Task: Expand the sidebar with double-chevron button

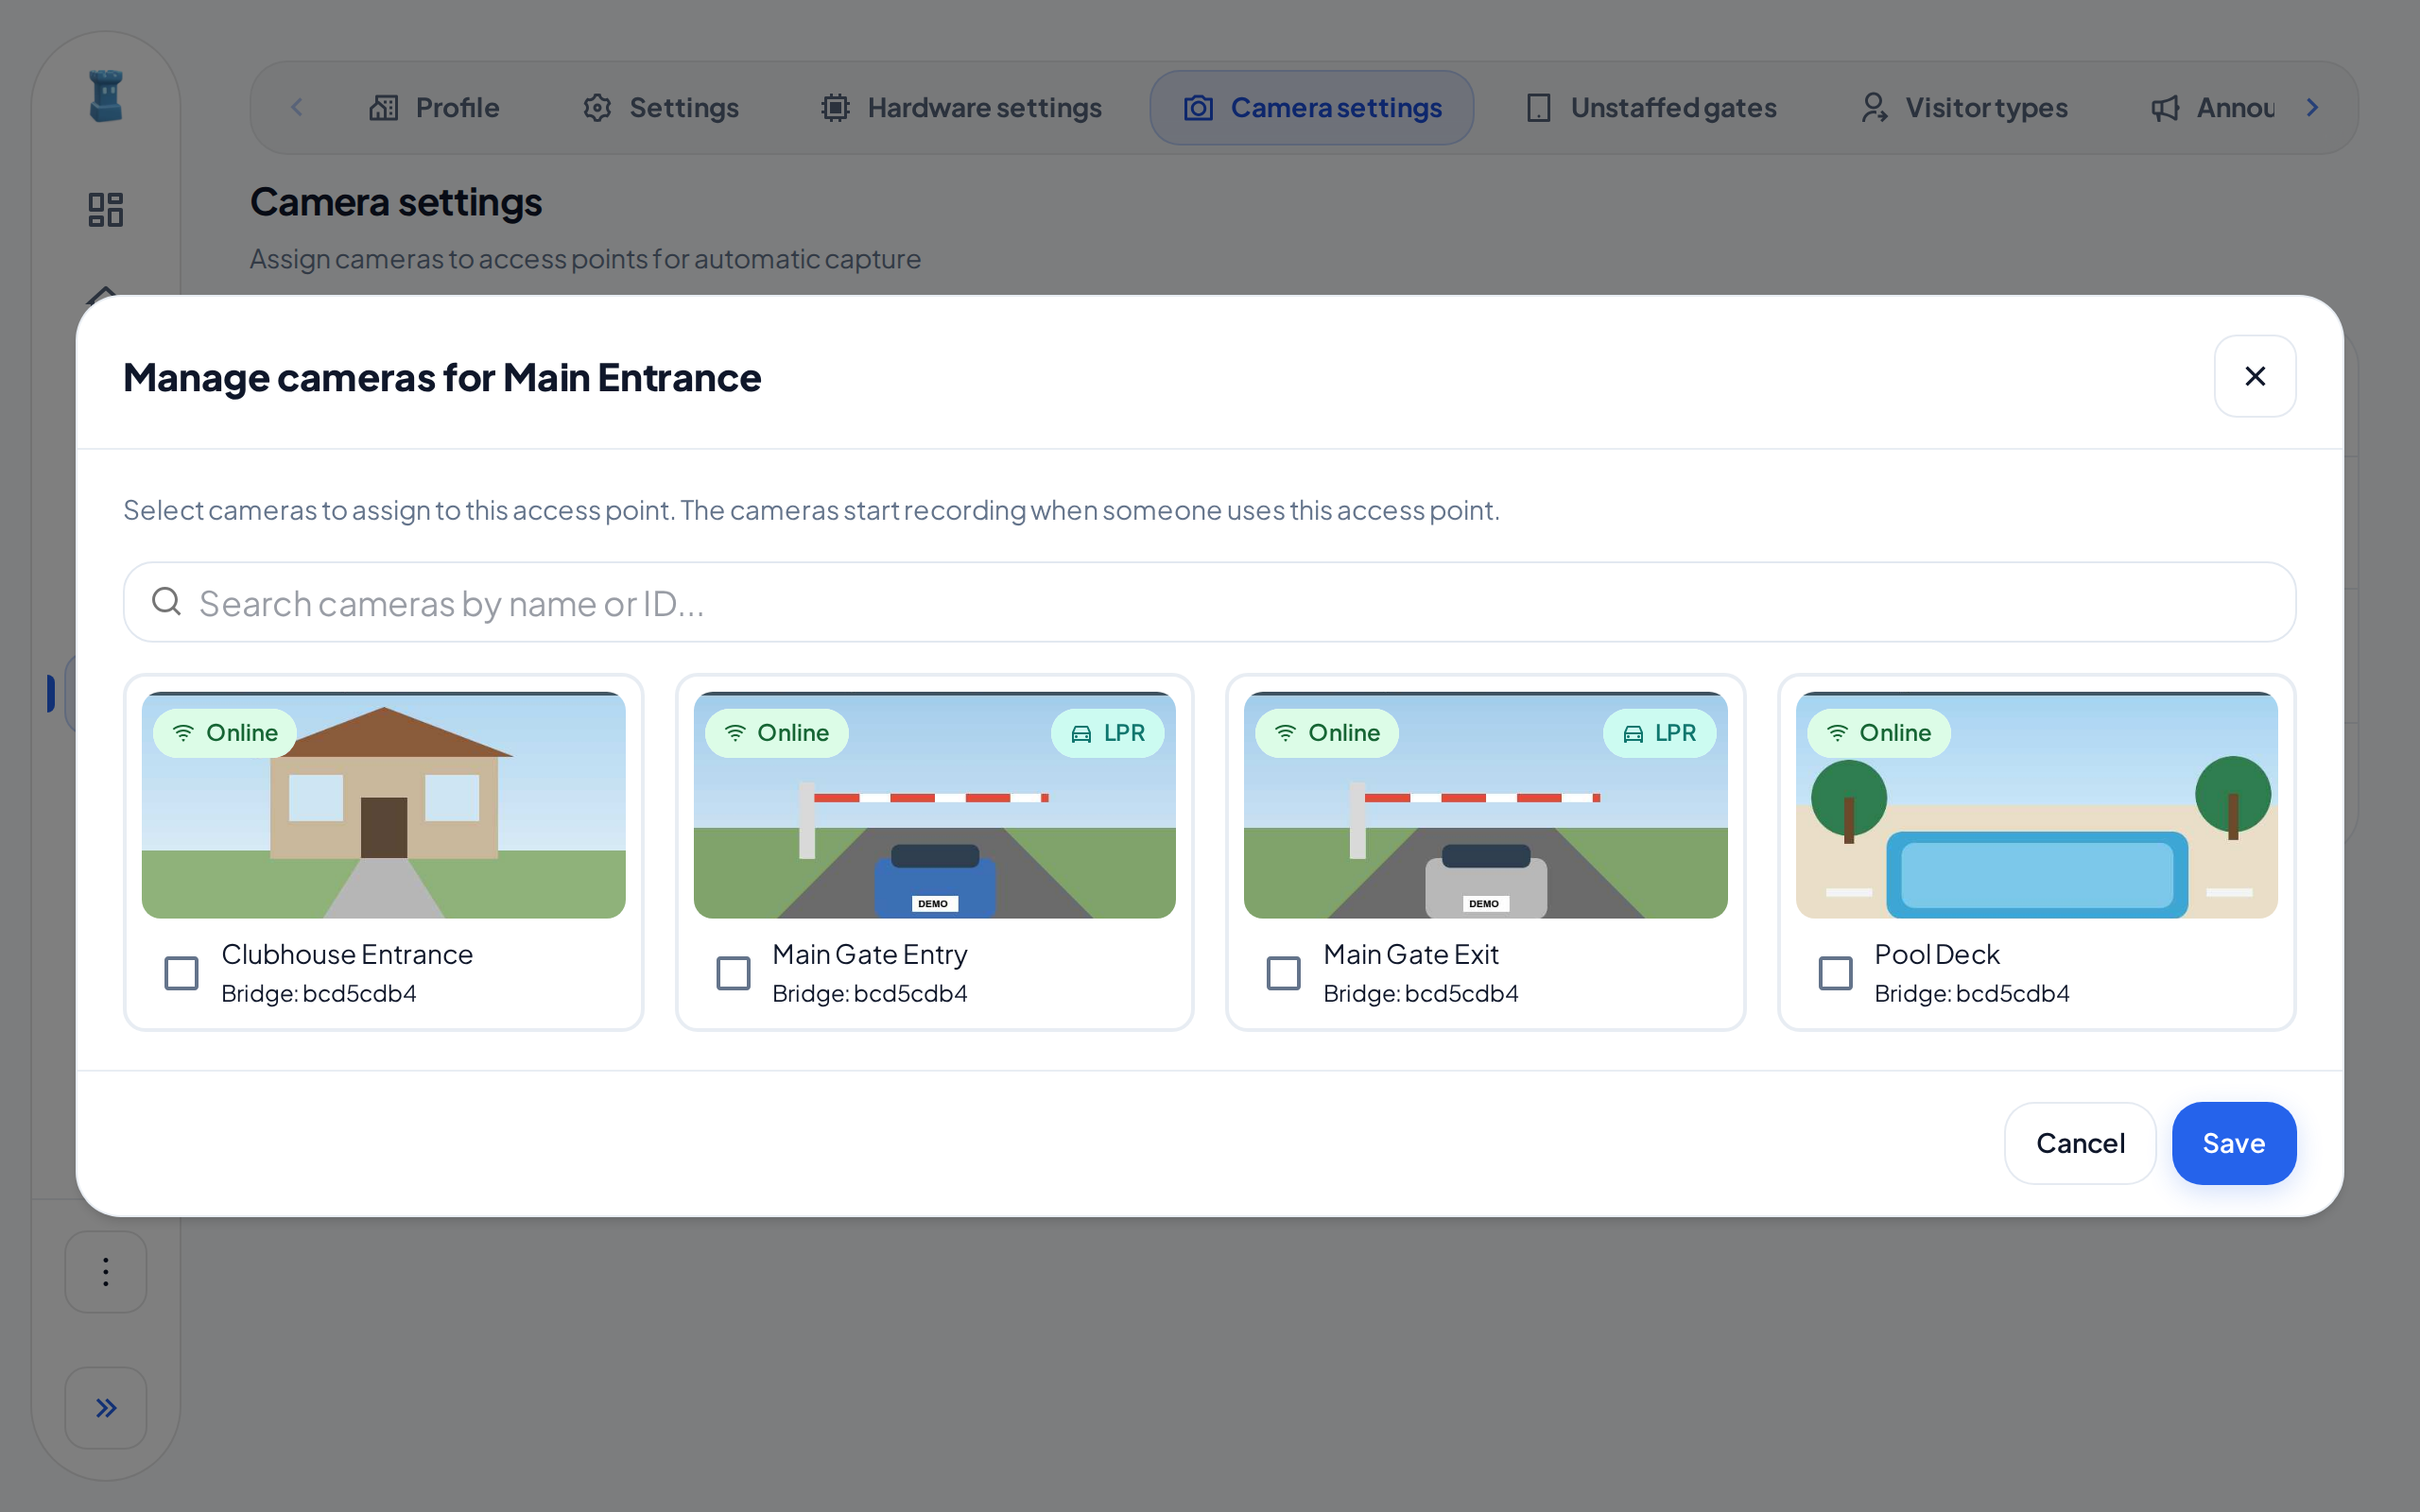Action: pyautogui.click(x=106, y=1408)
